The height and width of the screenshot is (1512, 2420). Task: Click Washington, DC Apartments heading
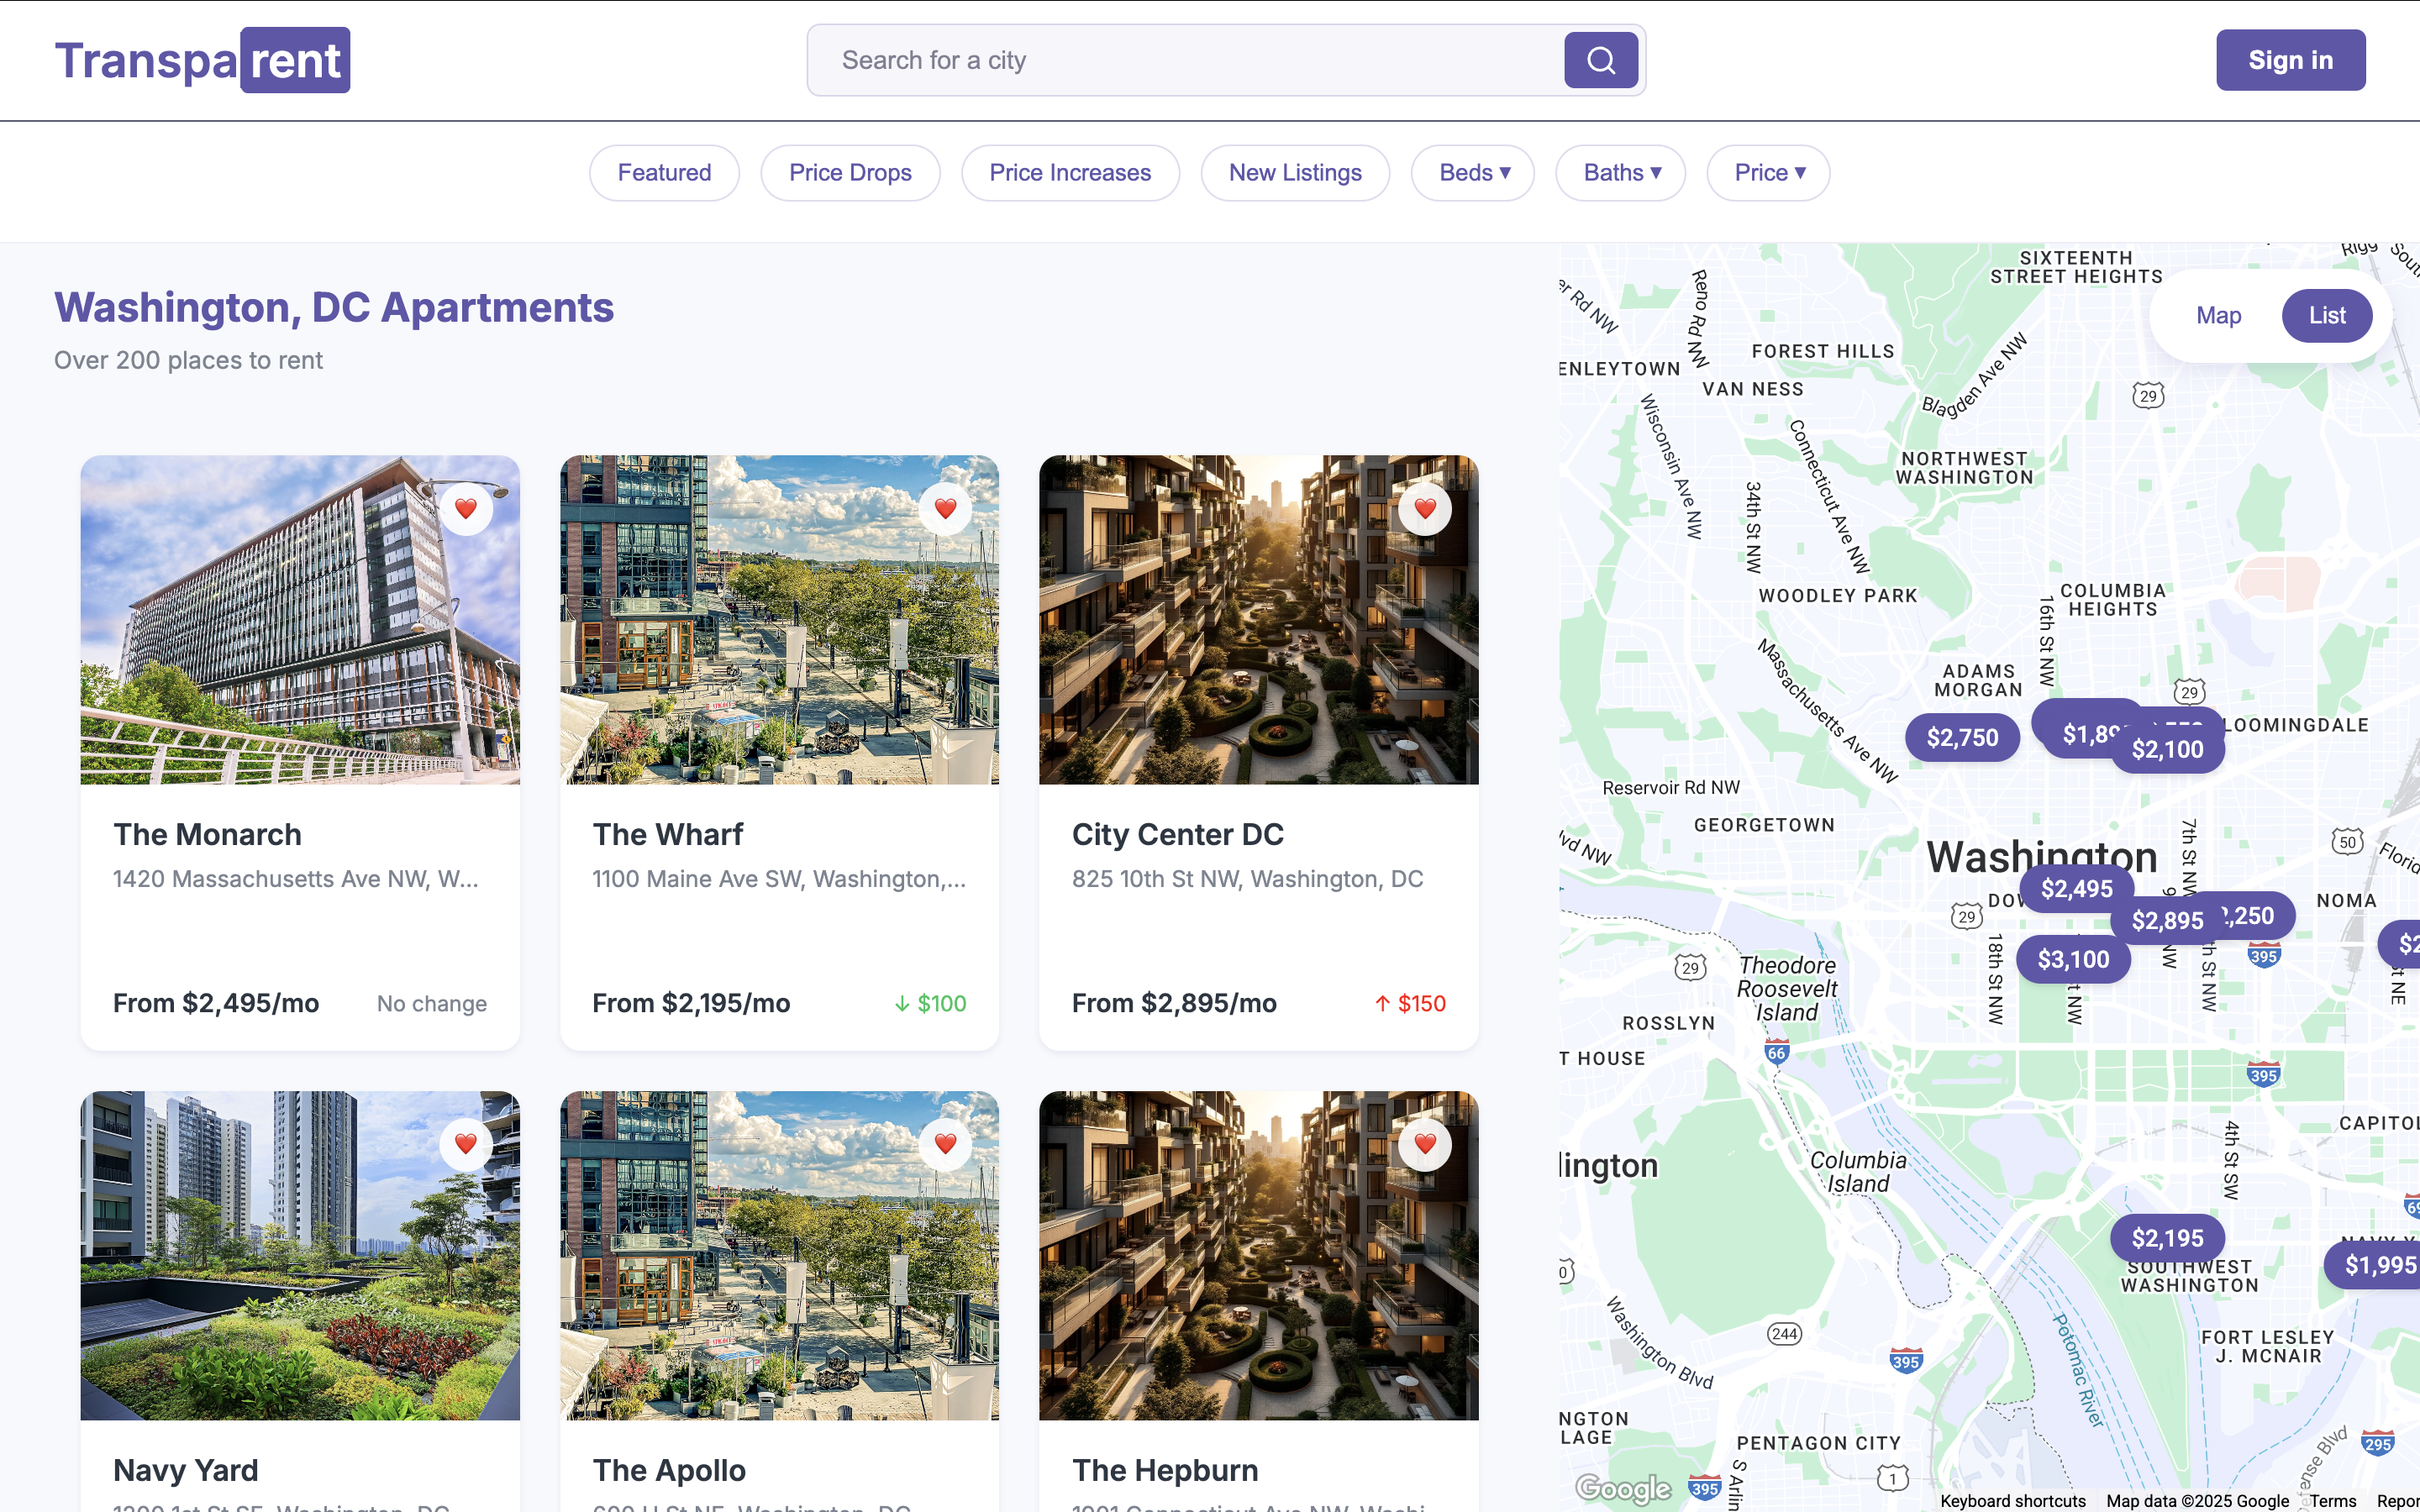click(x=334, y=307)
